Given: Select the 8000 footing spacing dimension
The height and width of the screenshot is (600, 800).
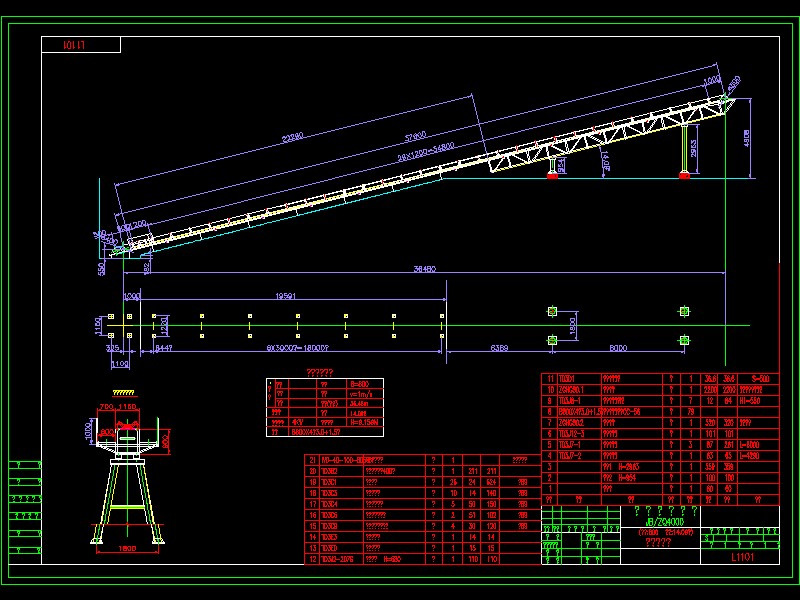Looking at the screenshot, I should point(618,348).
